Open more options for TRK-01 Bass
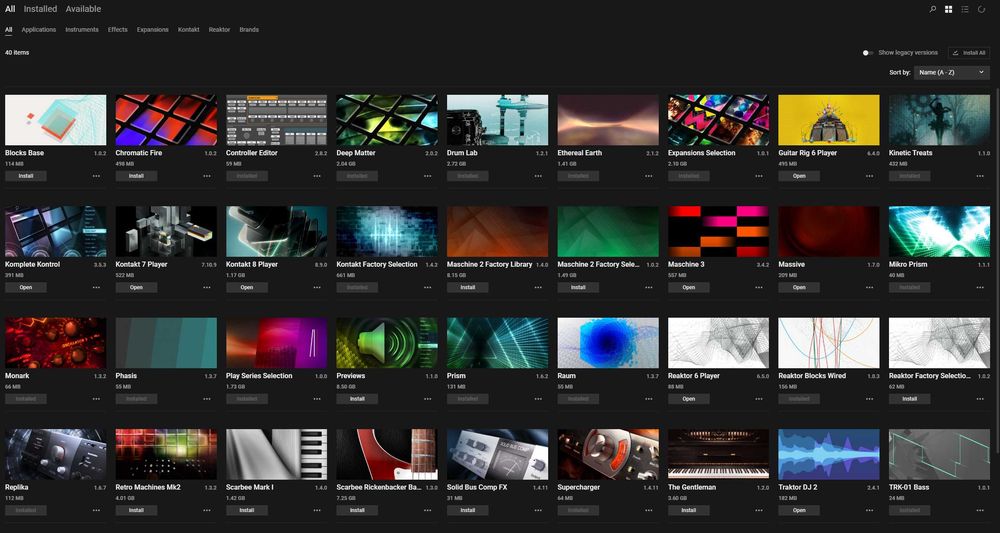Screen dimensions: 1000x533 [980, 511]
